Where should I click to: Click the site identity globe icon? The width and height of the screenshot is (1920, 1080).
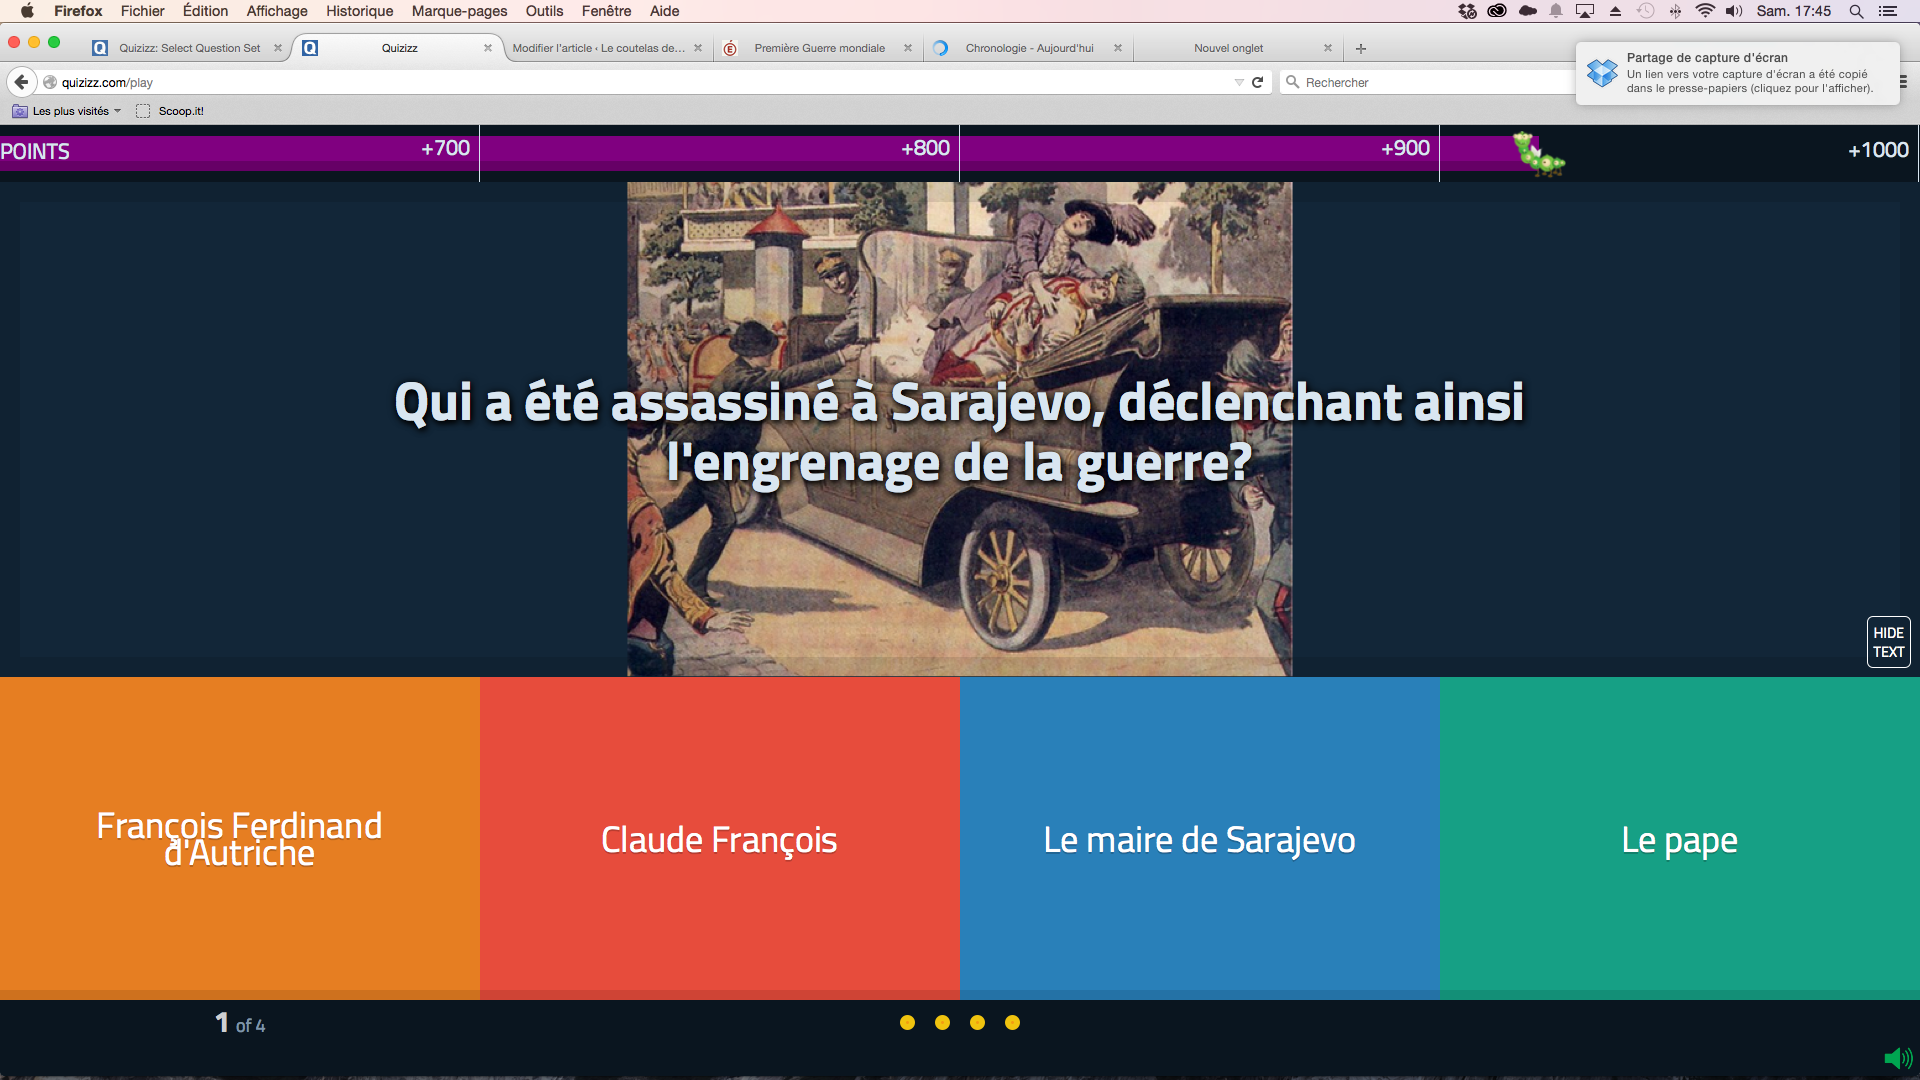coord(50,82)
